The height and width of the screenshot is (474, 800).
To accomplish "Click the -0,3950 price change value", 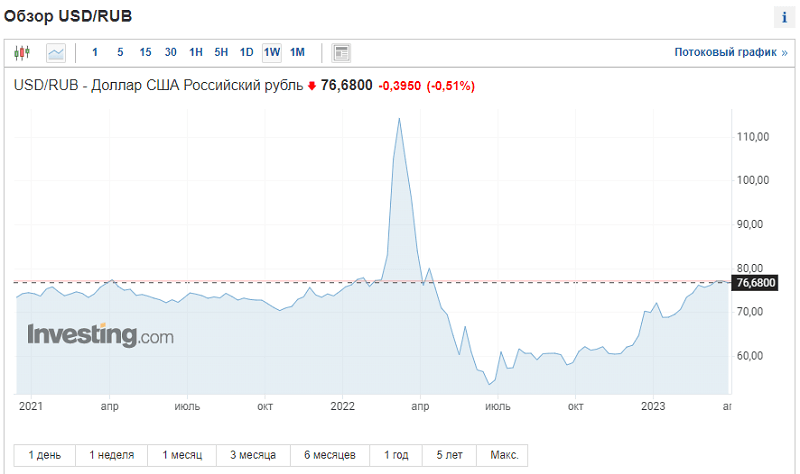I will 399,86.
